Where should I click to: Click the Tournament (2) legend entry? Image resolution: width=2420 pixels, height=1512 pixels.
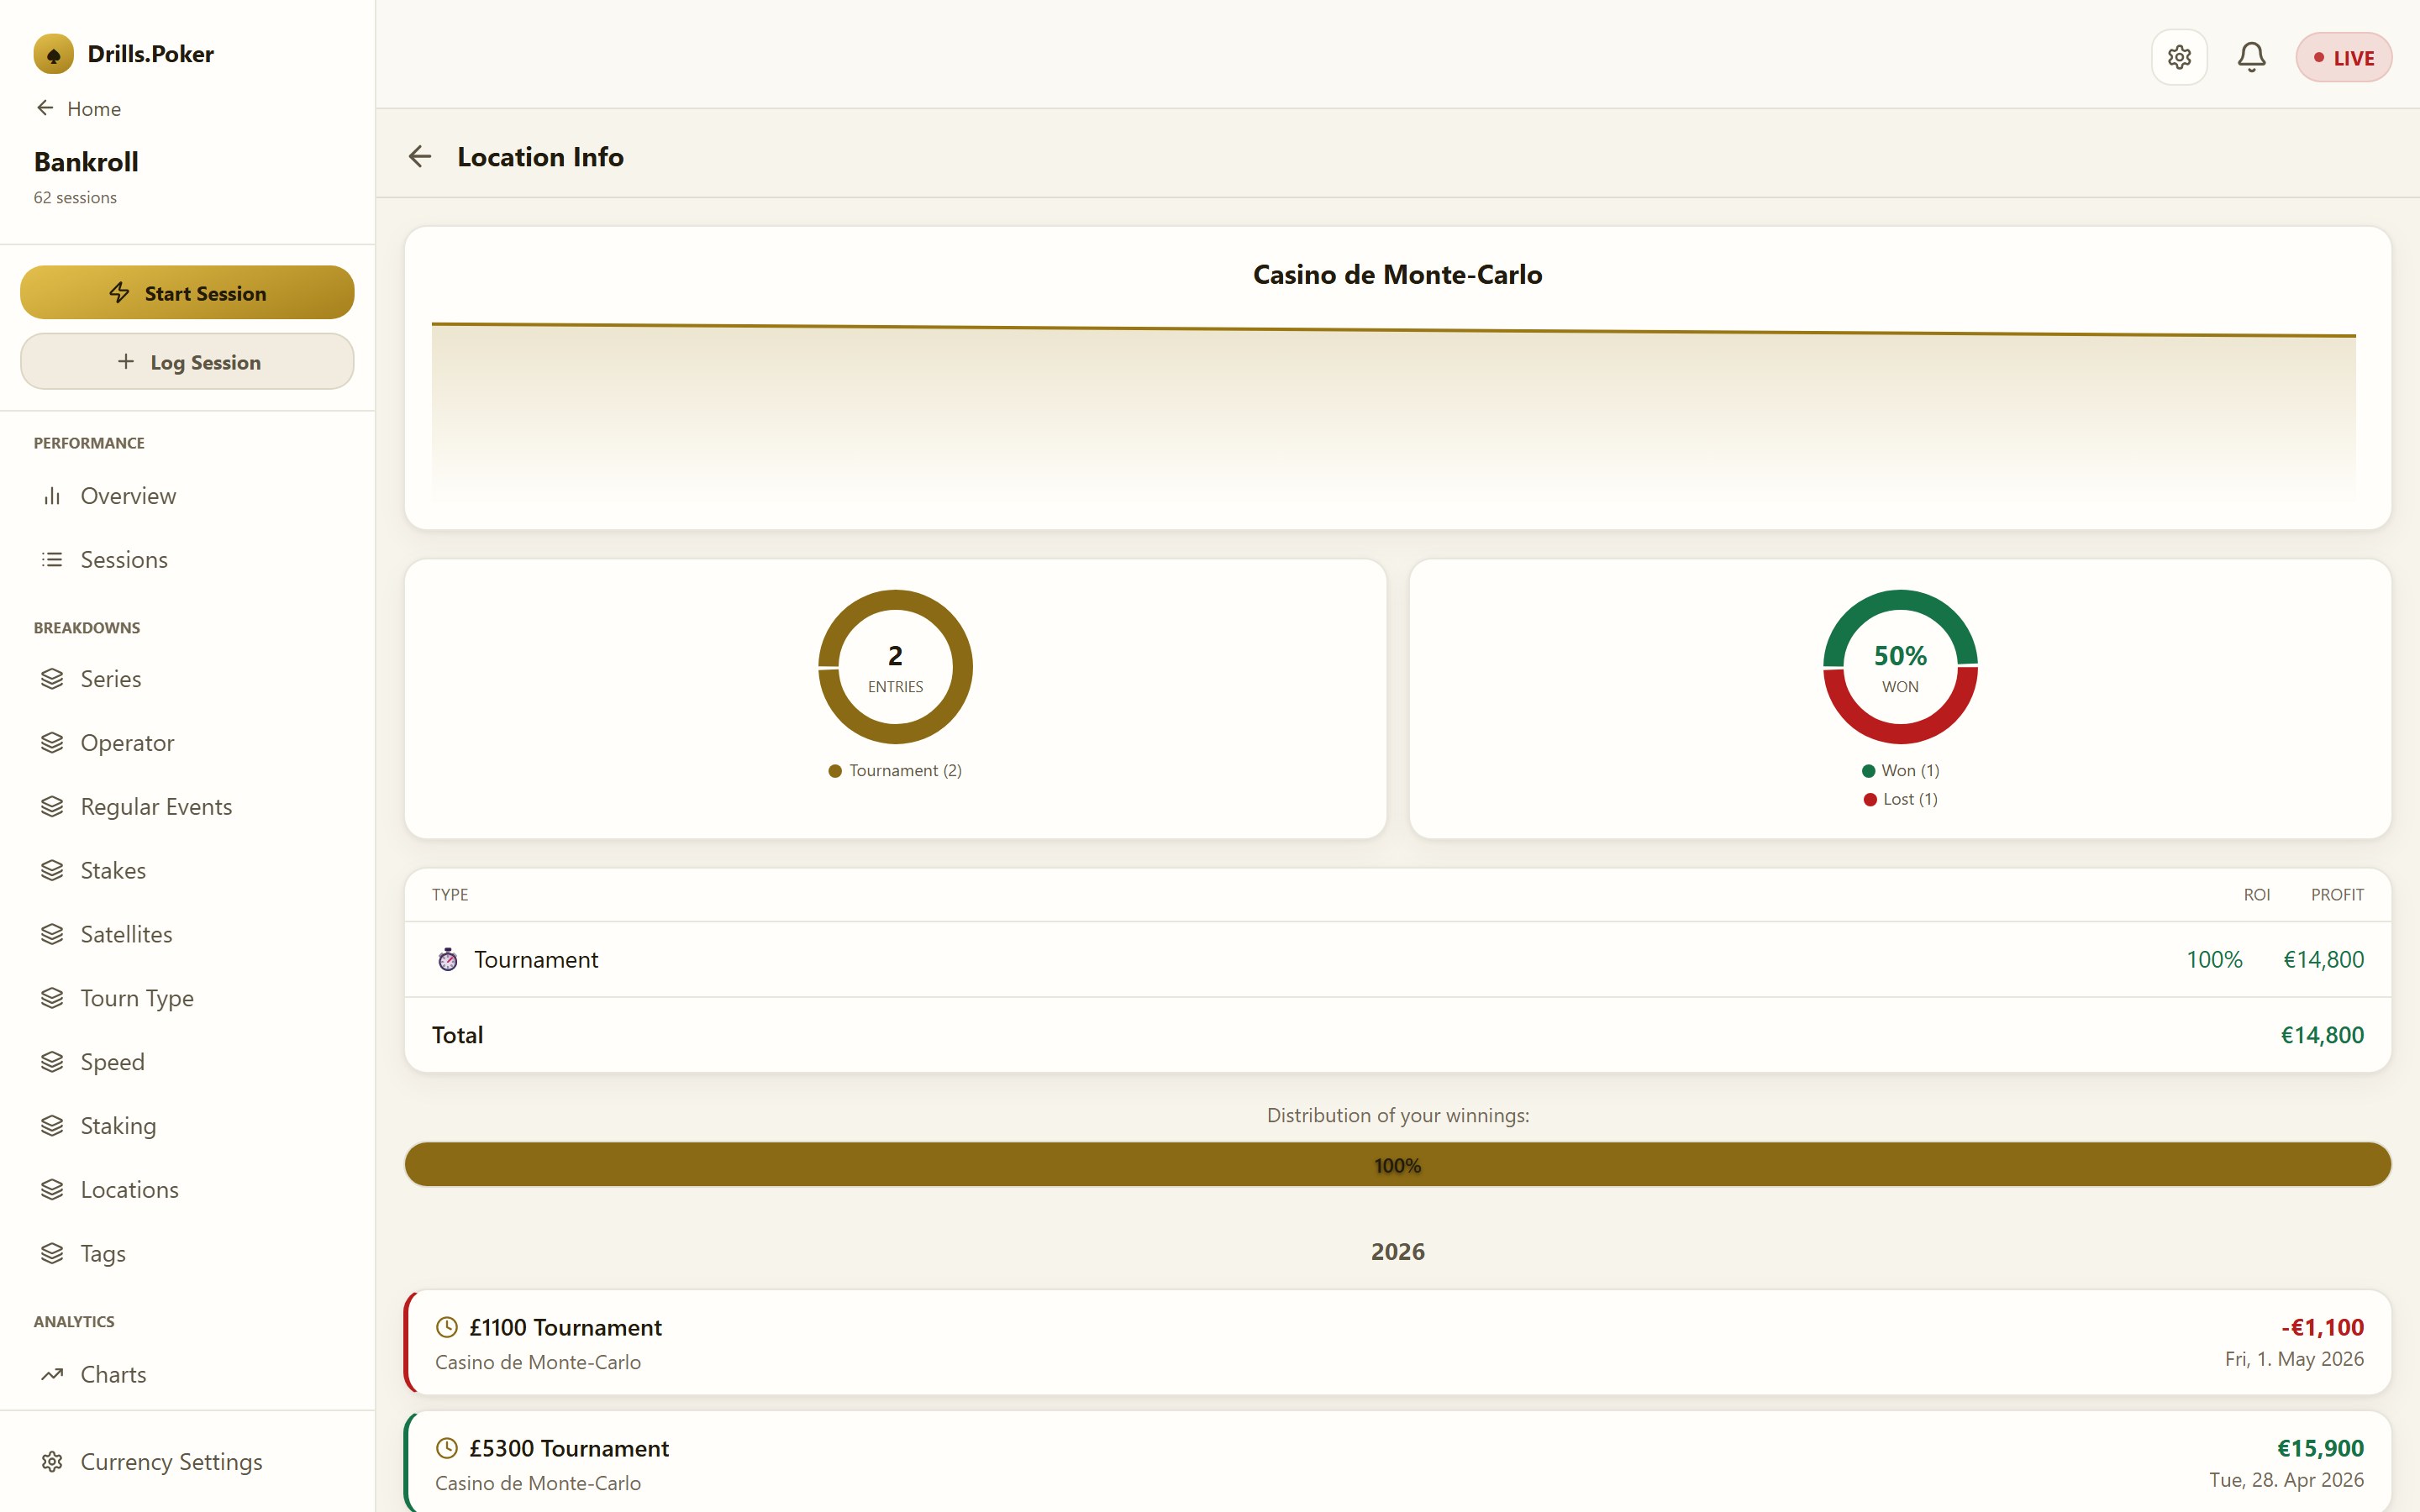point(895,771)
